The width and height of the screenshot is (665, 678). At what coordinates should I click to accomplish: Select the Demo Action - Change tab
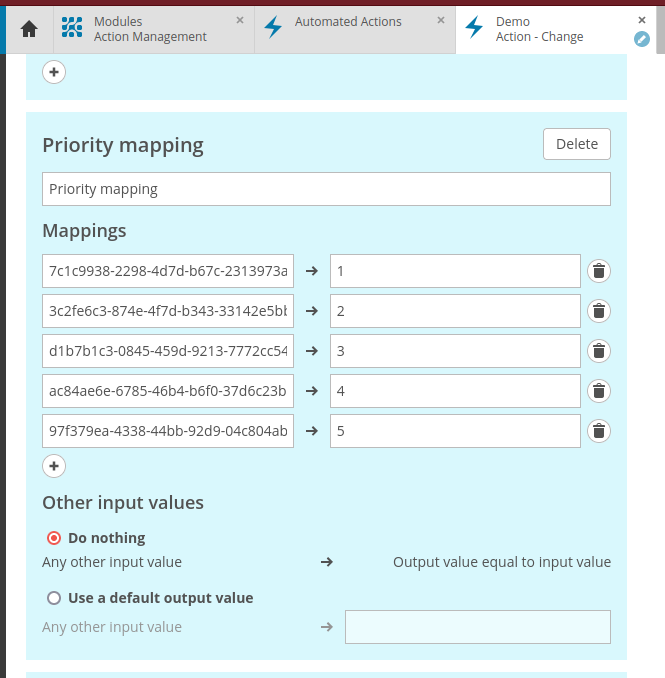pyautogui.click(x=540, y=29)
